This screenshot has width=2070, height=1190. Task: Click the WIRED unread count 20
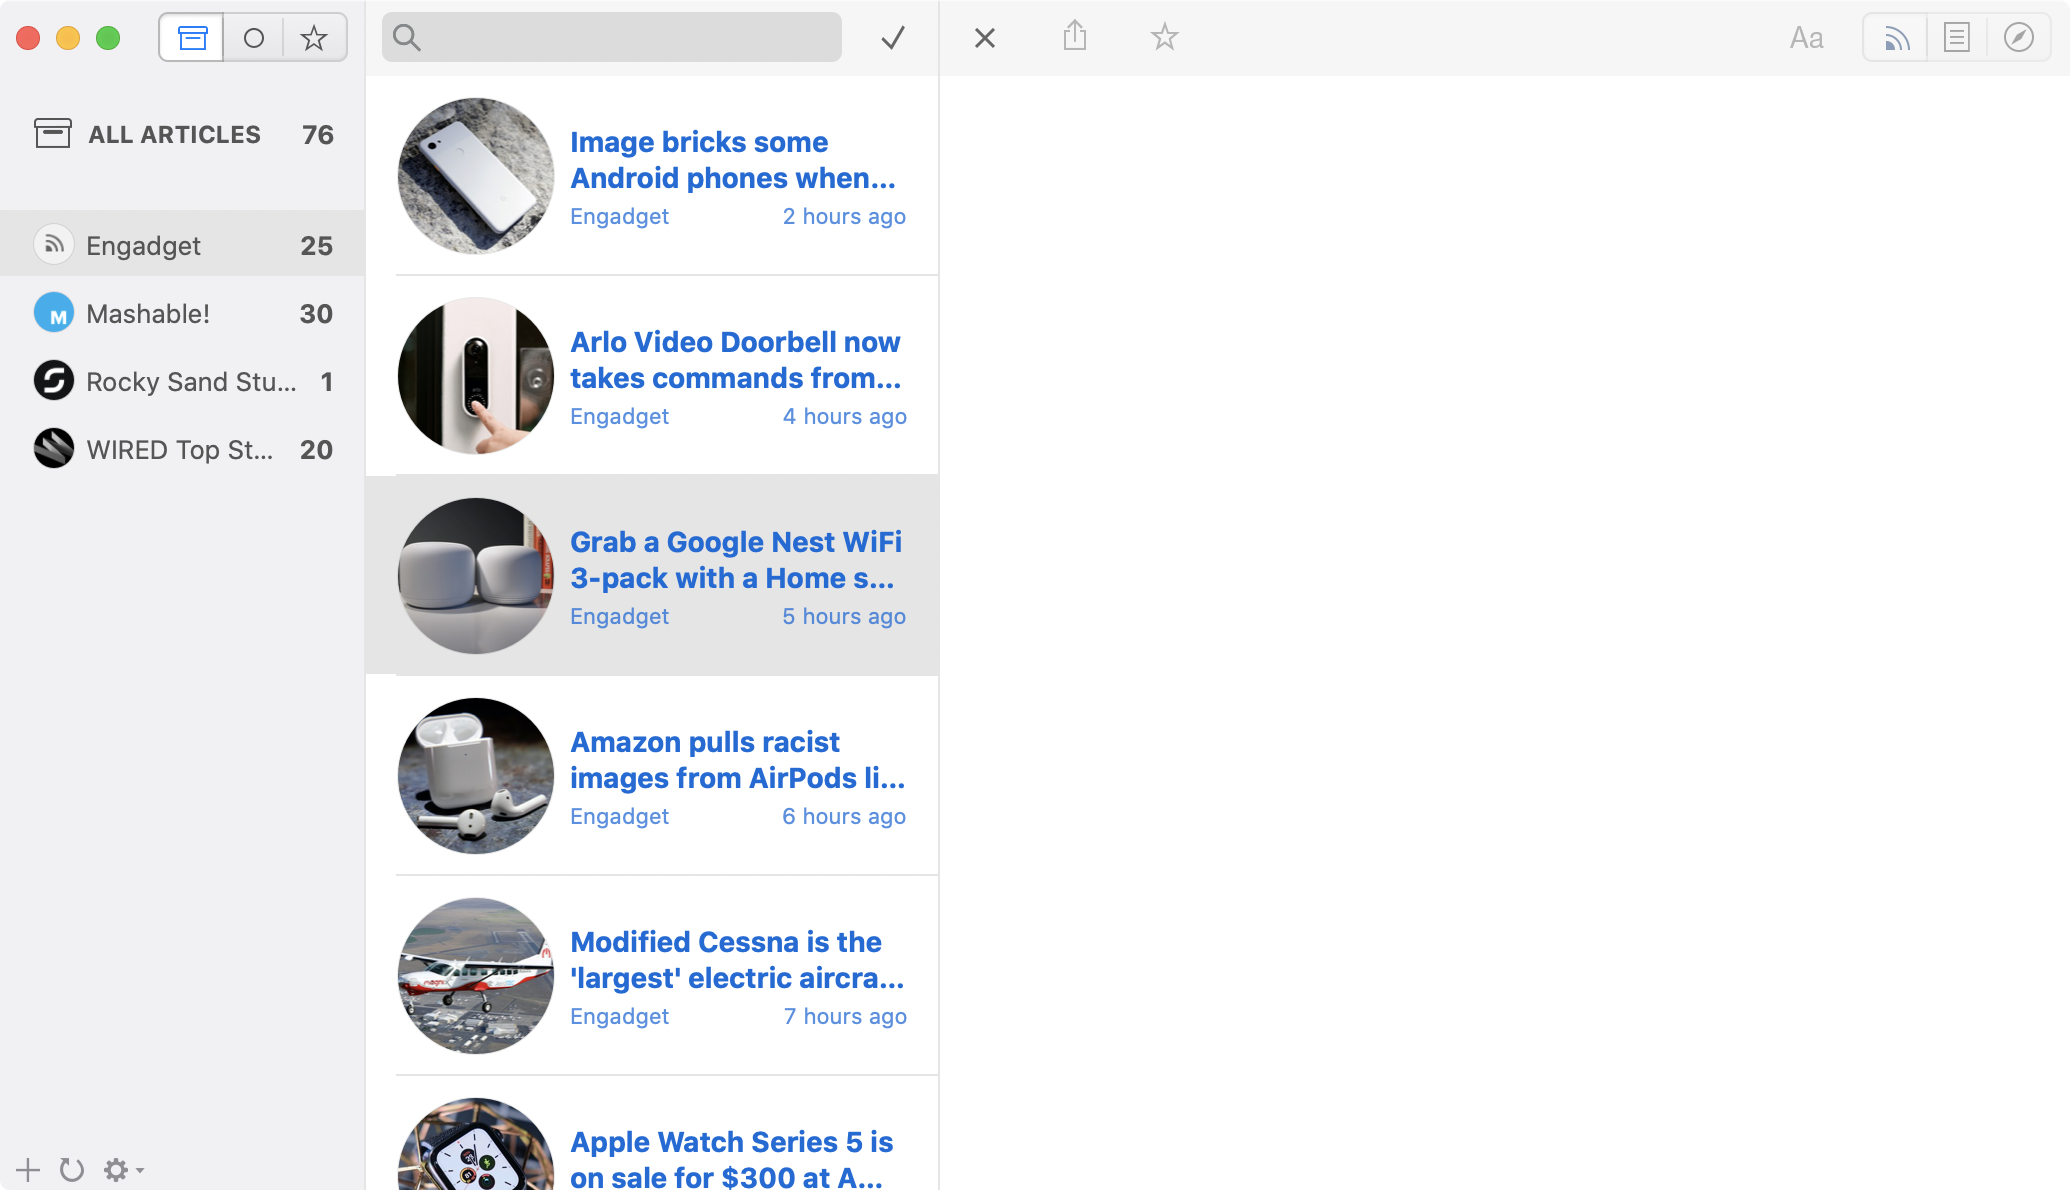point(316,449)
